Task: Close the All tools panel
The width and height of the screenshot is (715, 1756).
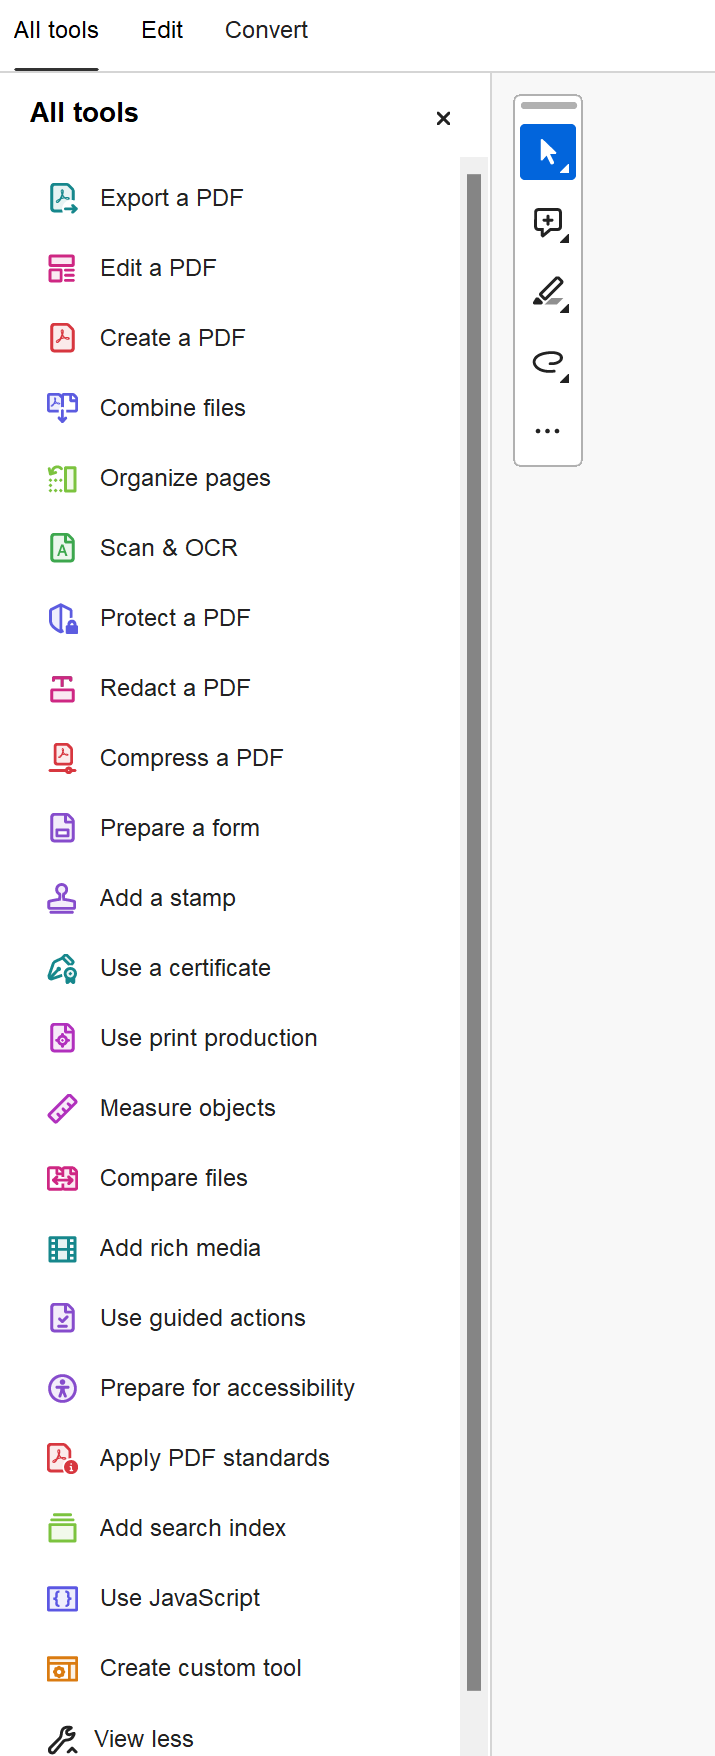Action: (x=444, y=118)
